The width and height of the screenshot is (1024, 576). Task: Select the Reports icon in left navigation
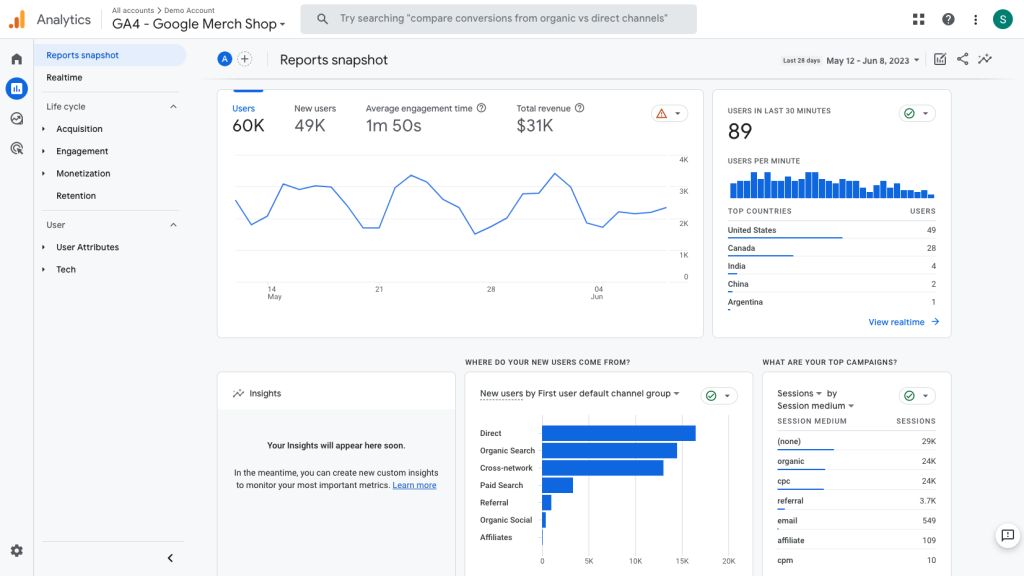[x=16, y=89]
